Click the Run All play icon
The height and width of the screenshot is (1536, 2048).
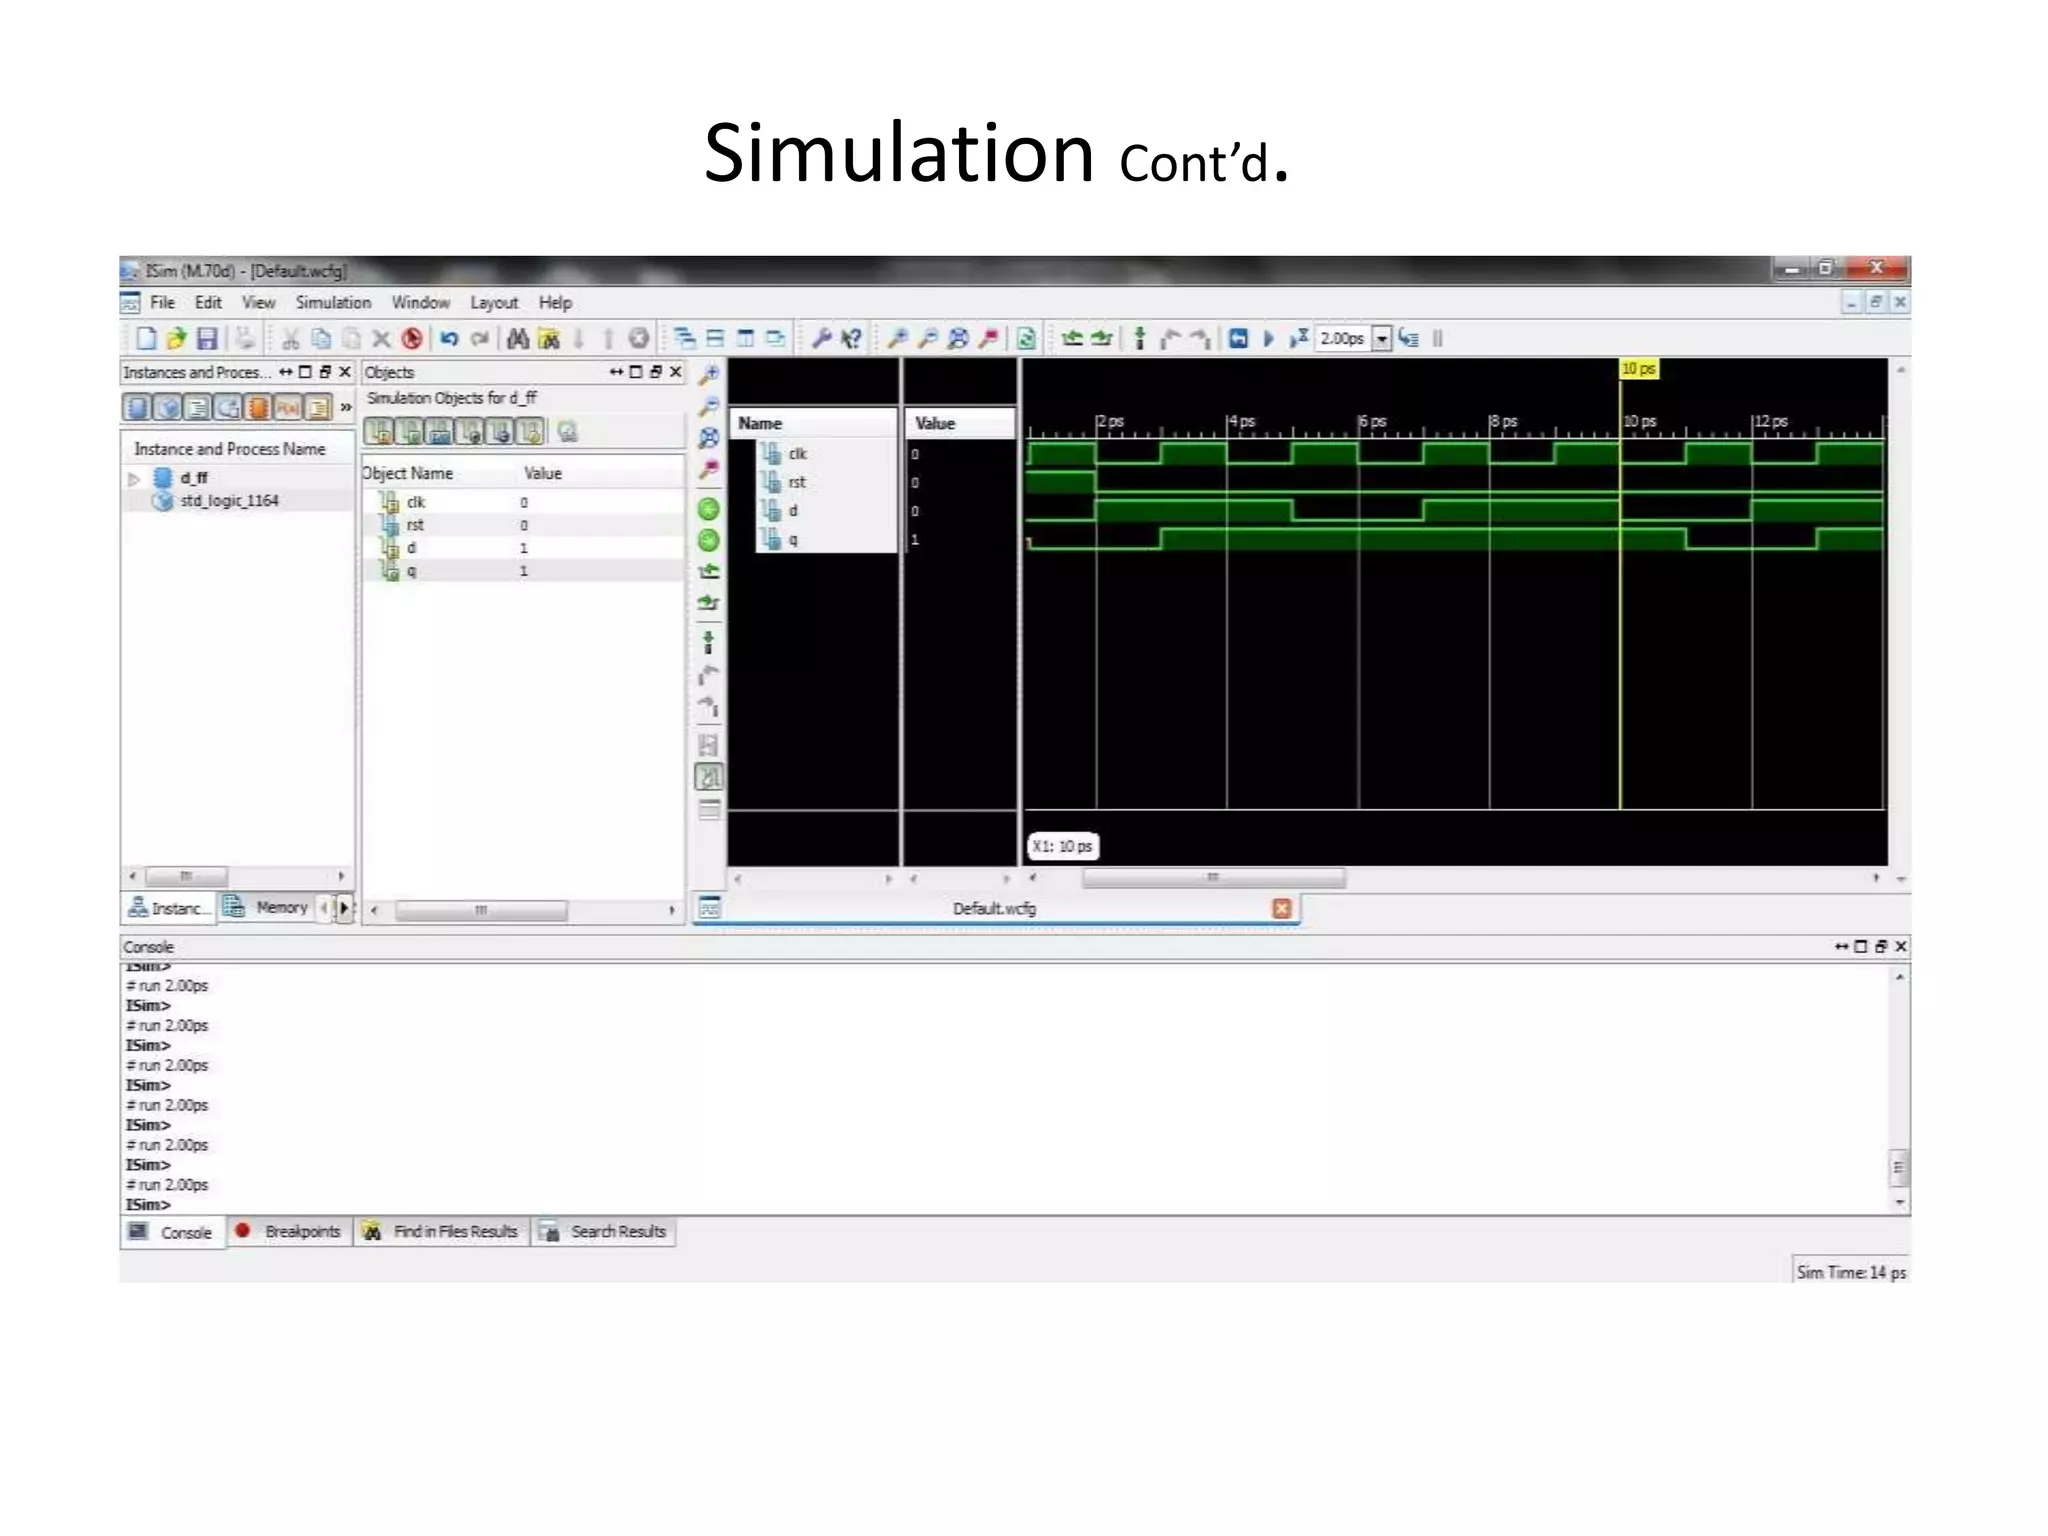pos(1268,339)
